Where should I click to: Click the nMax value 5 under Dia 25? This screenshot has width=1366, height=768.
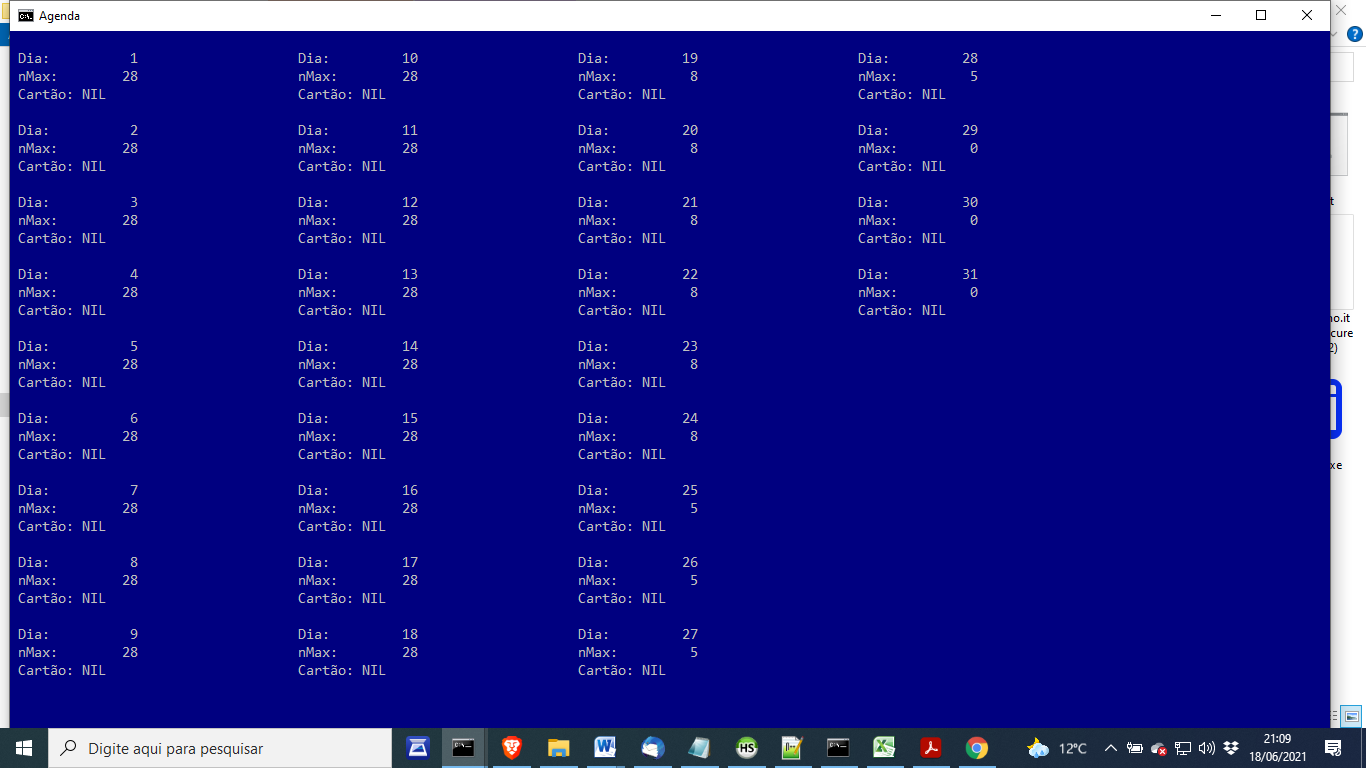694,508
